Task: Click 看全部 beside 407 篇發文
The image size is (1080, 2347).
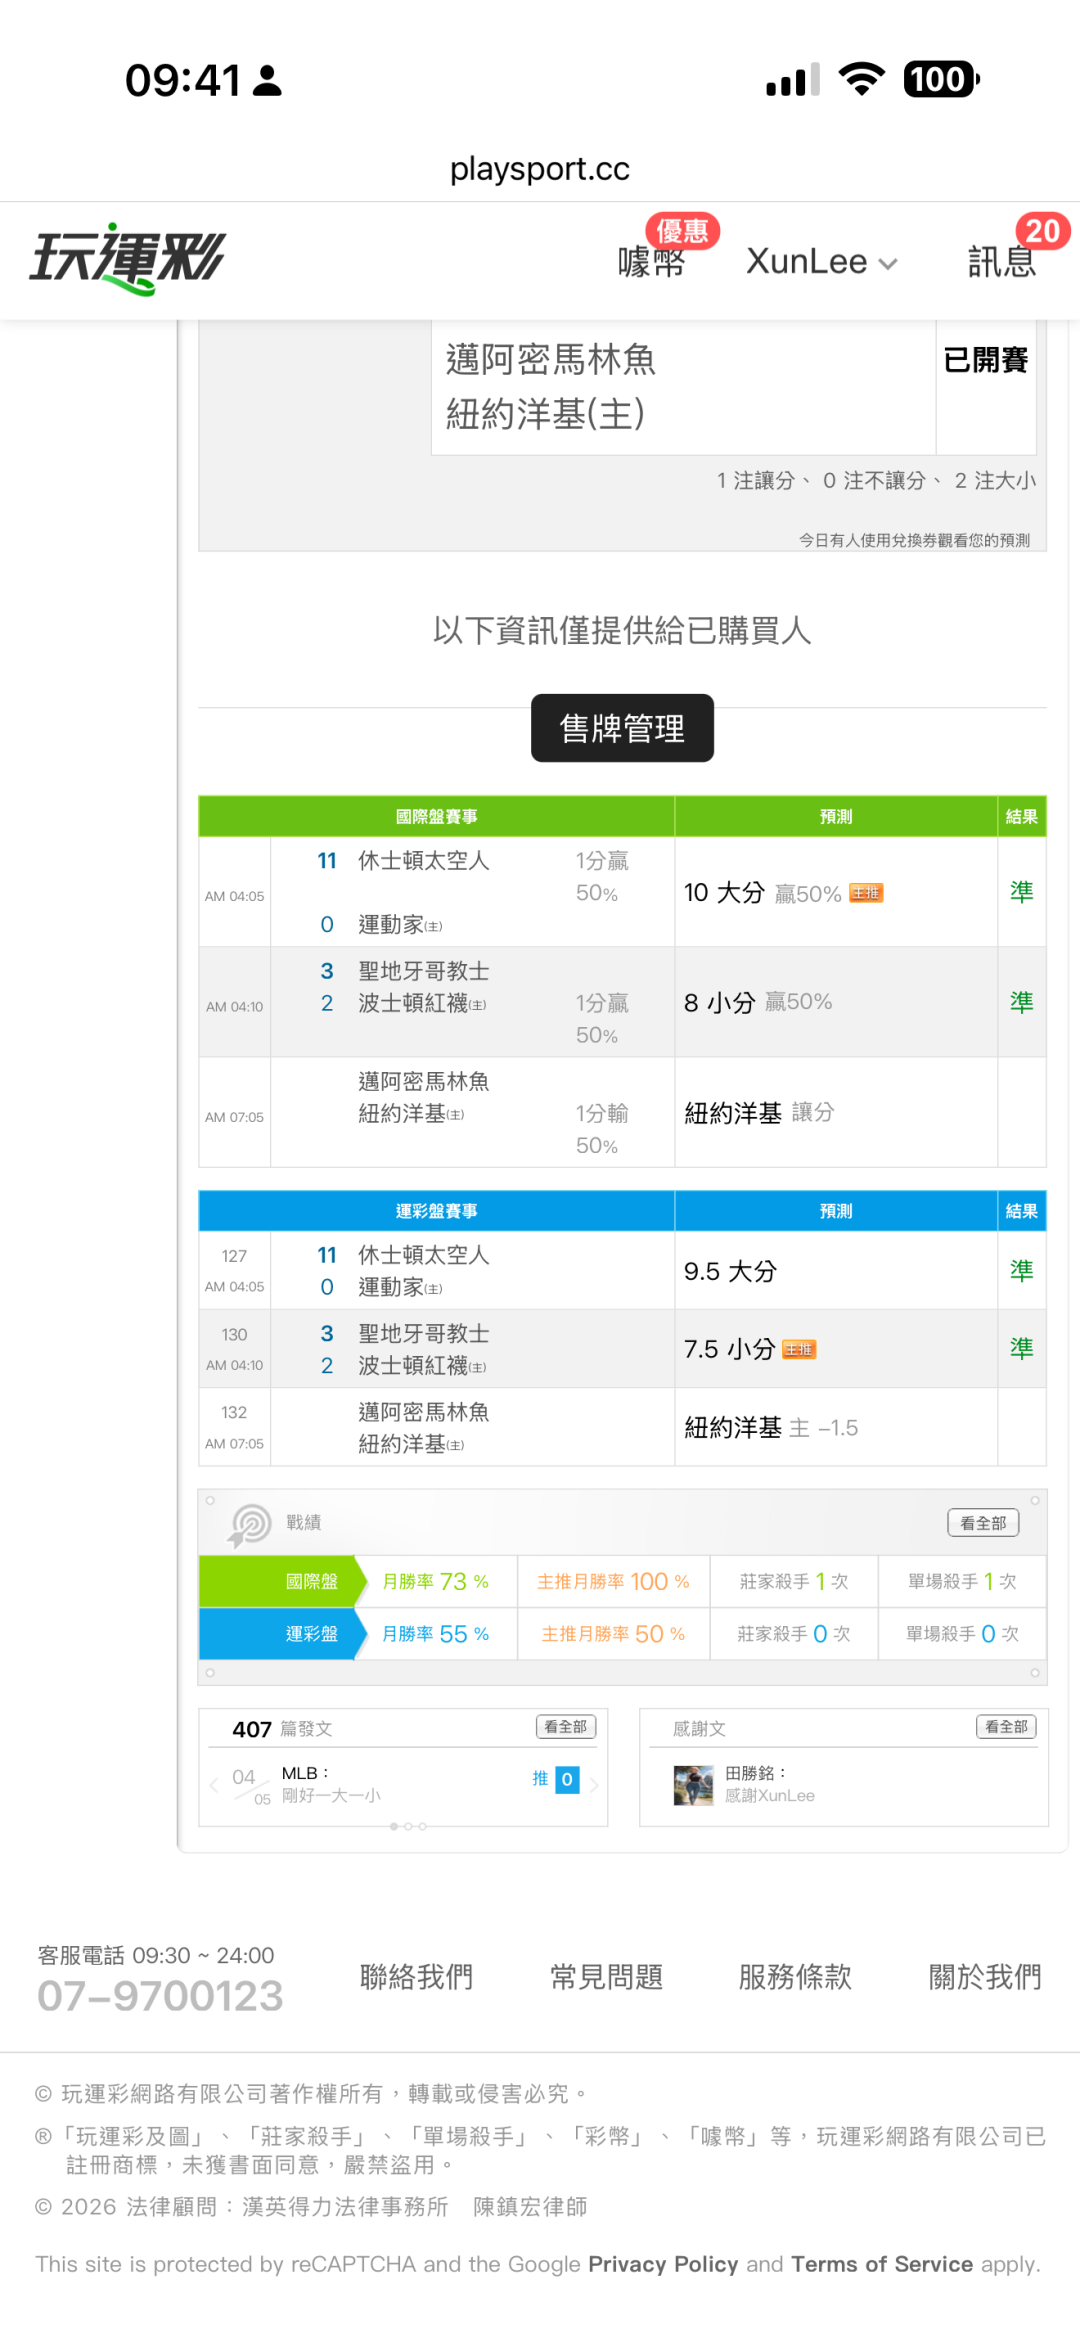Action: (x=565, y=1727)
